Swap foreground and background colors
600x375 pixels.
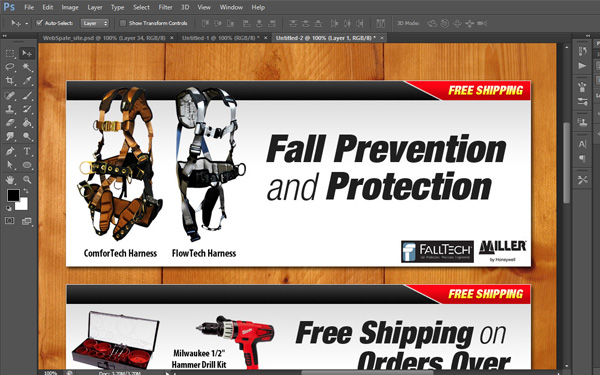click(26, 191)
